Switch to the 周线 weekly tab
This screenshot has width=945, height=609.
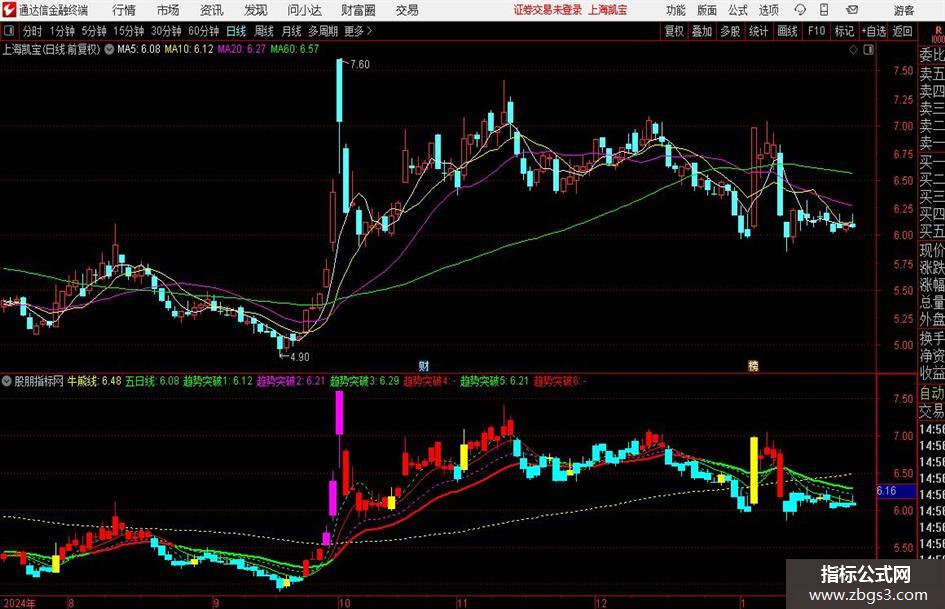(264, 31)
